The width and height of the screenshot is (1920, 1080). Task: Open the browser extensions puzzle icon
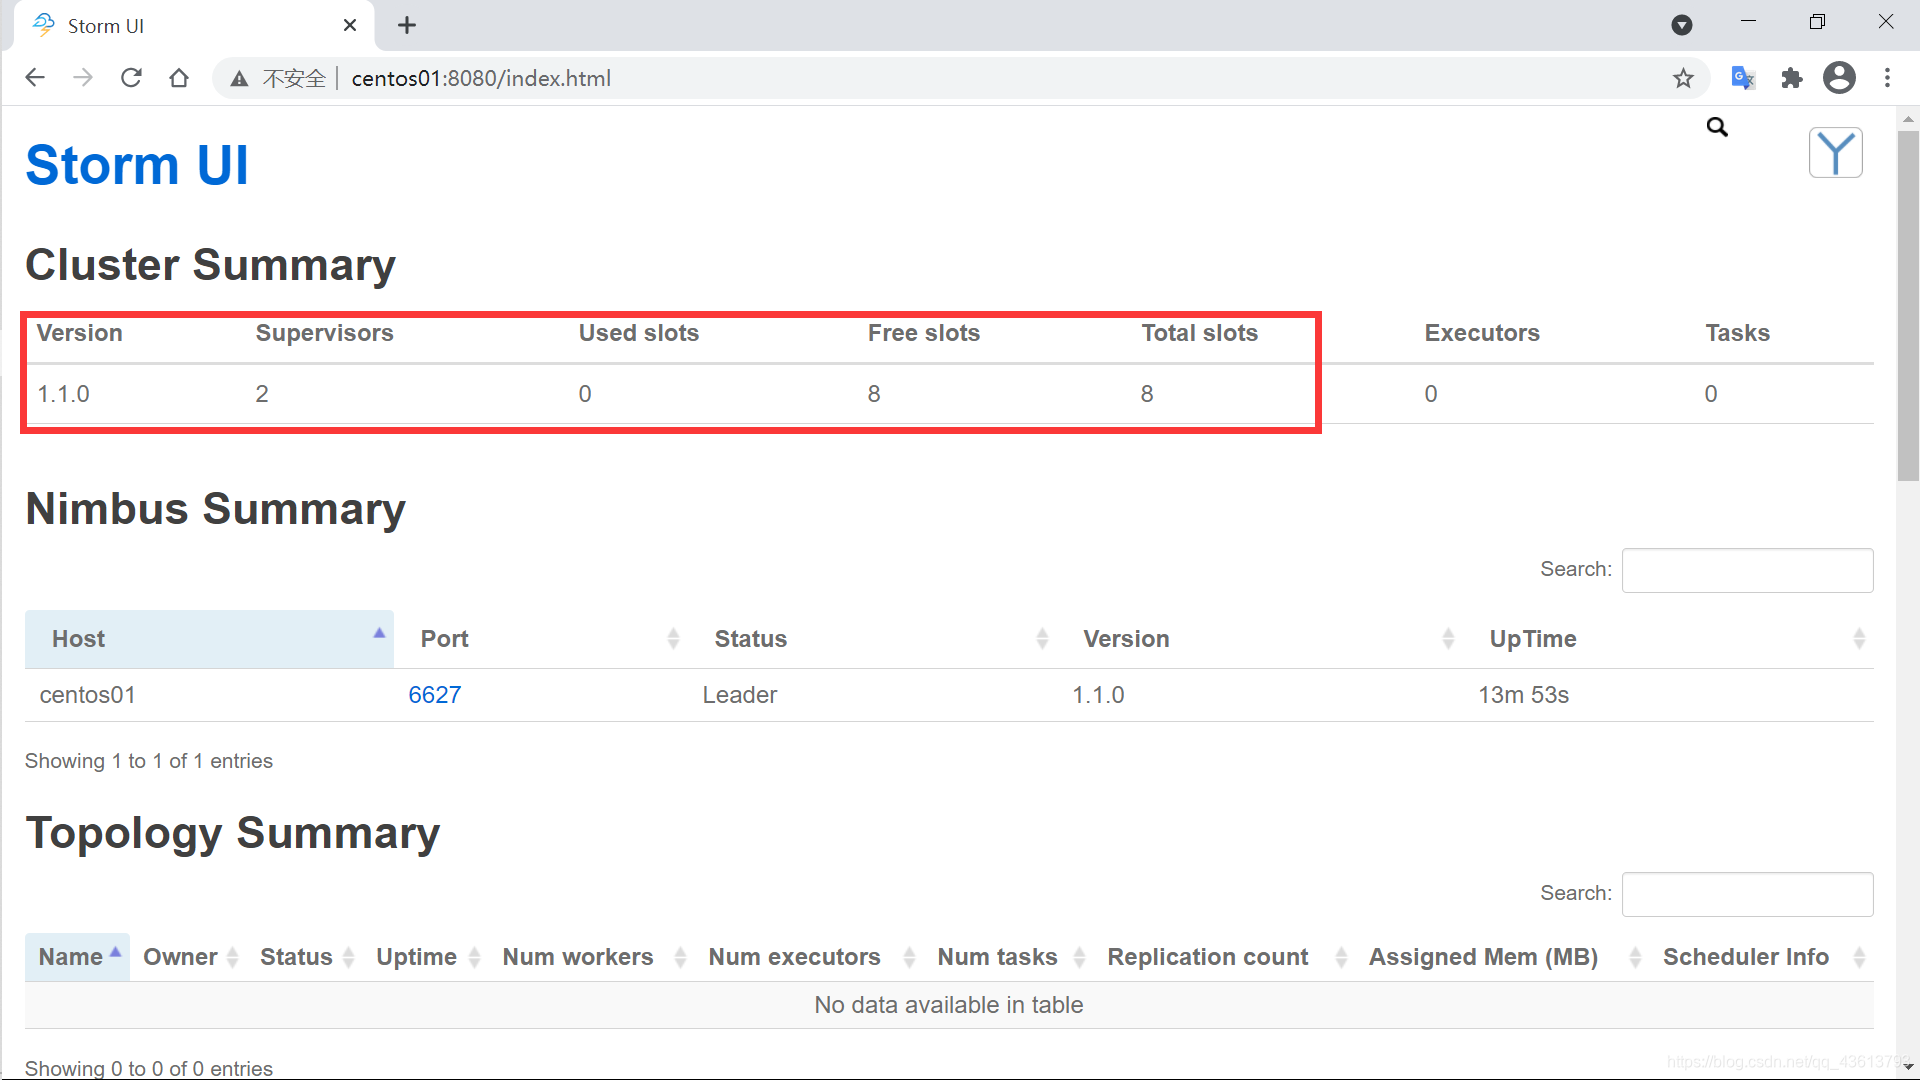(x=1792, y=78)
